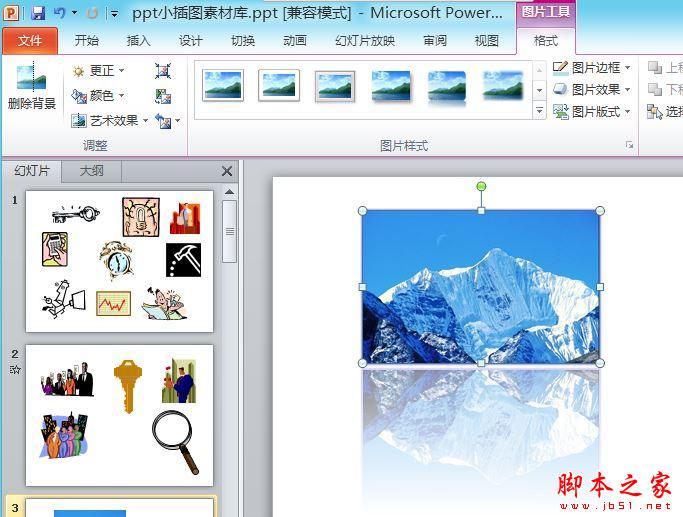Click the slide pane scrollbar thumb
Image resolution: width=683 pixels, height=517 pixels.
click(230, 231)
